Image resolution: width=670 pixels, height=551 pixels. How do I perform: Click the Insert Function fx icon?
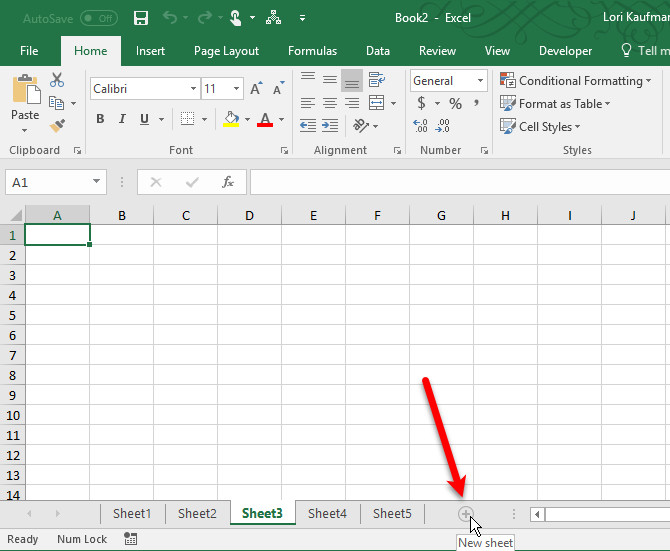(228, 182)
